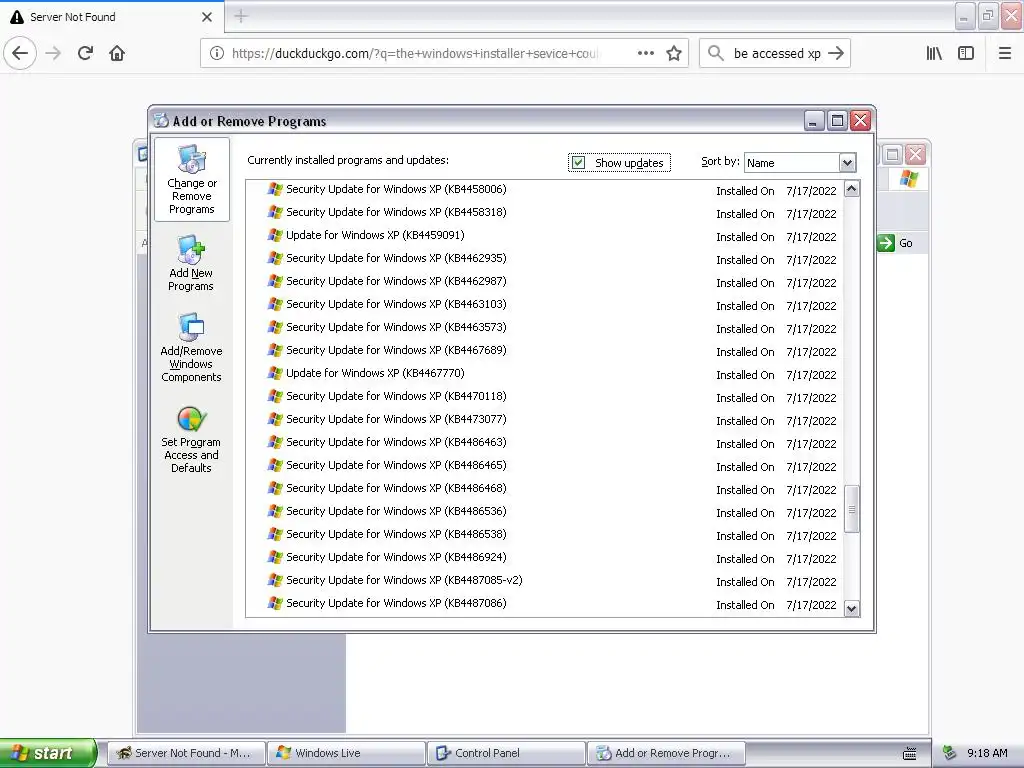The width and height of the screenshot is (1024, 768).
Task: Click the 9:18 AM taskbar clock
Action: (x=987, y=753)
